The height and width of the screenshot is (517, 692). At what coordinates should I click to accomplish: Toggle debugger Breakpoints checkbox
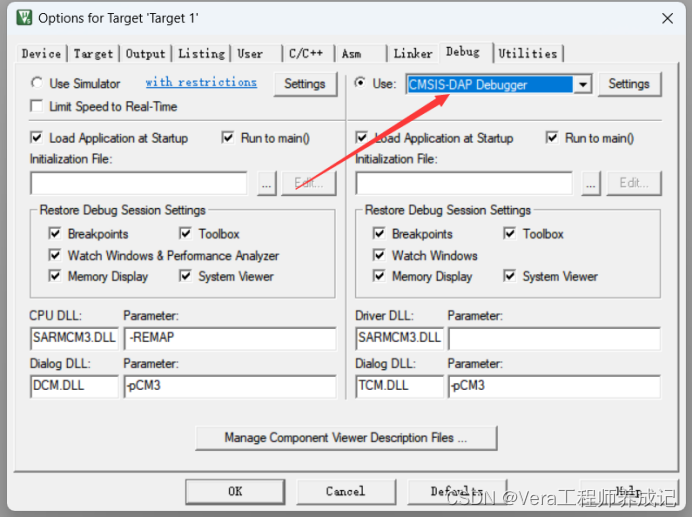(x=379, y=233)
